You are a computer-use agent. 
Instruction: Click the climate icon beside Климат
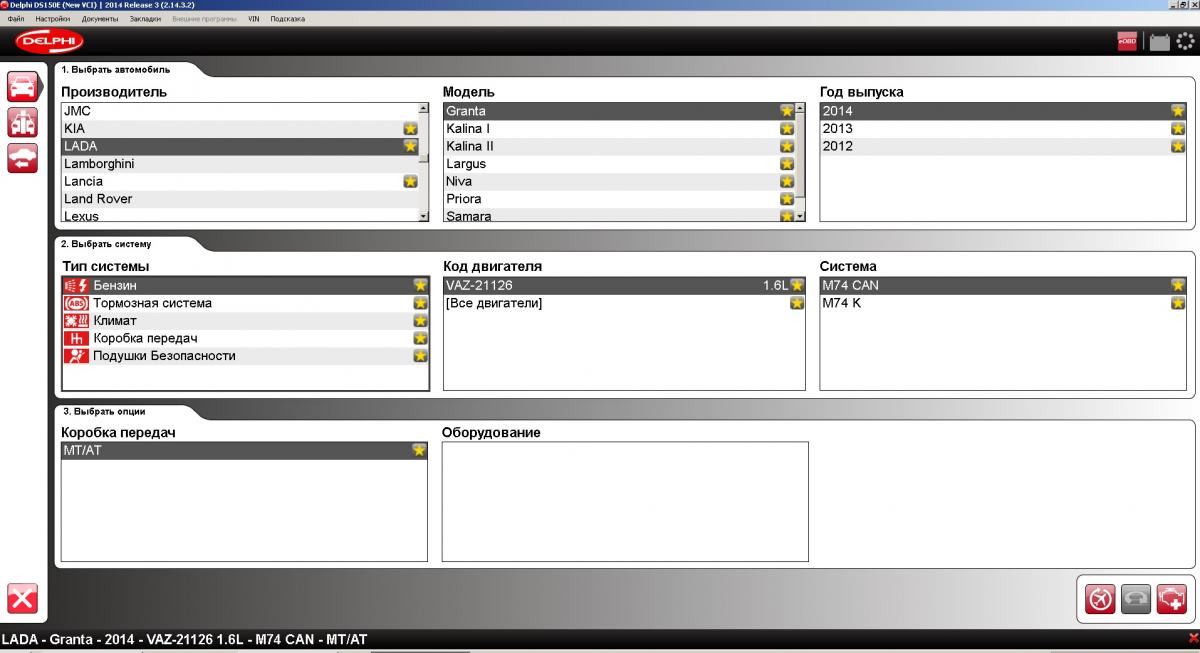point(76,321)
